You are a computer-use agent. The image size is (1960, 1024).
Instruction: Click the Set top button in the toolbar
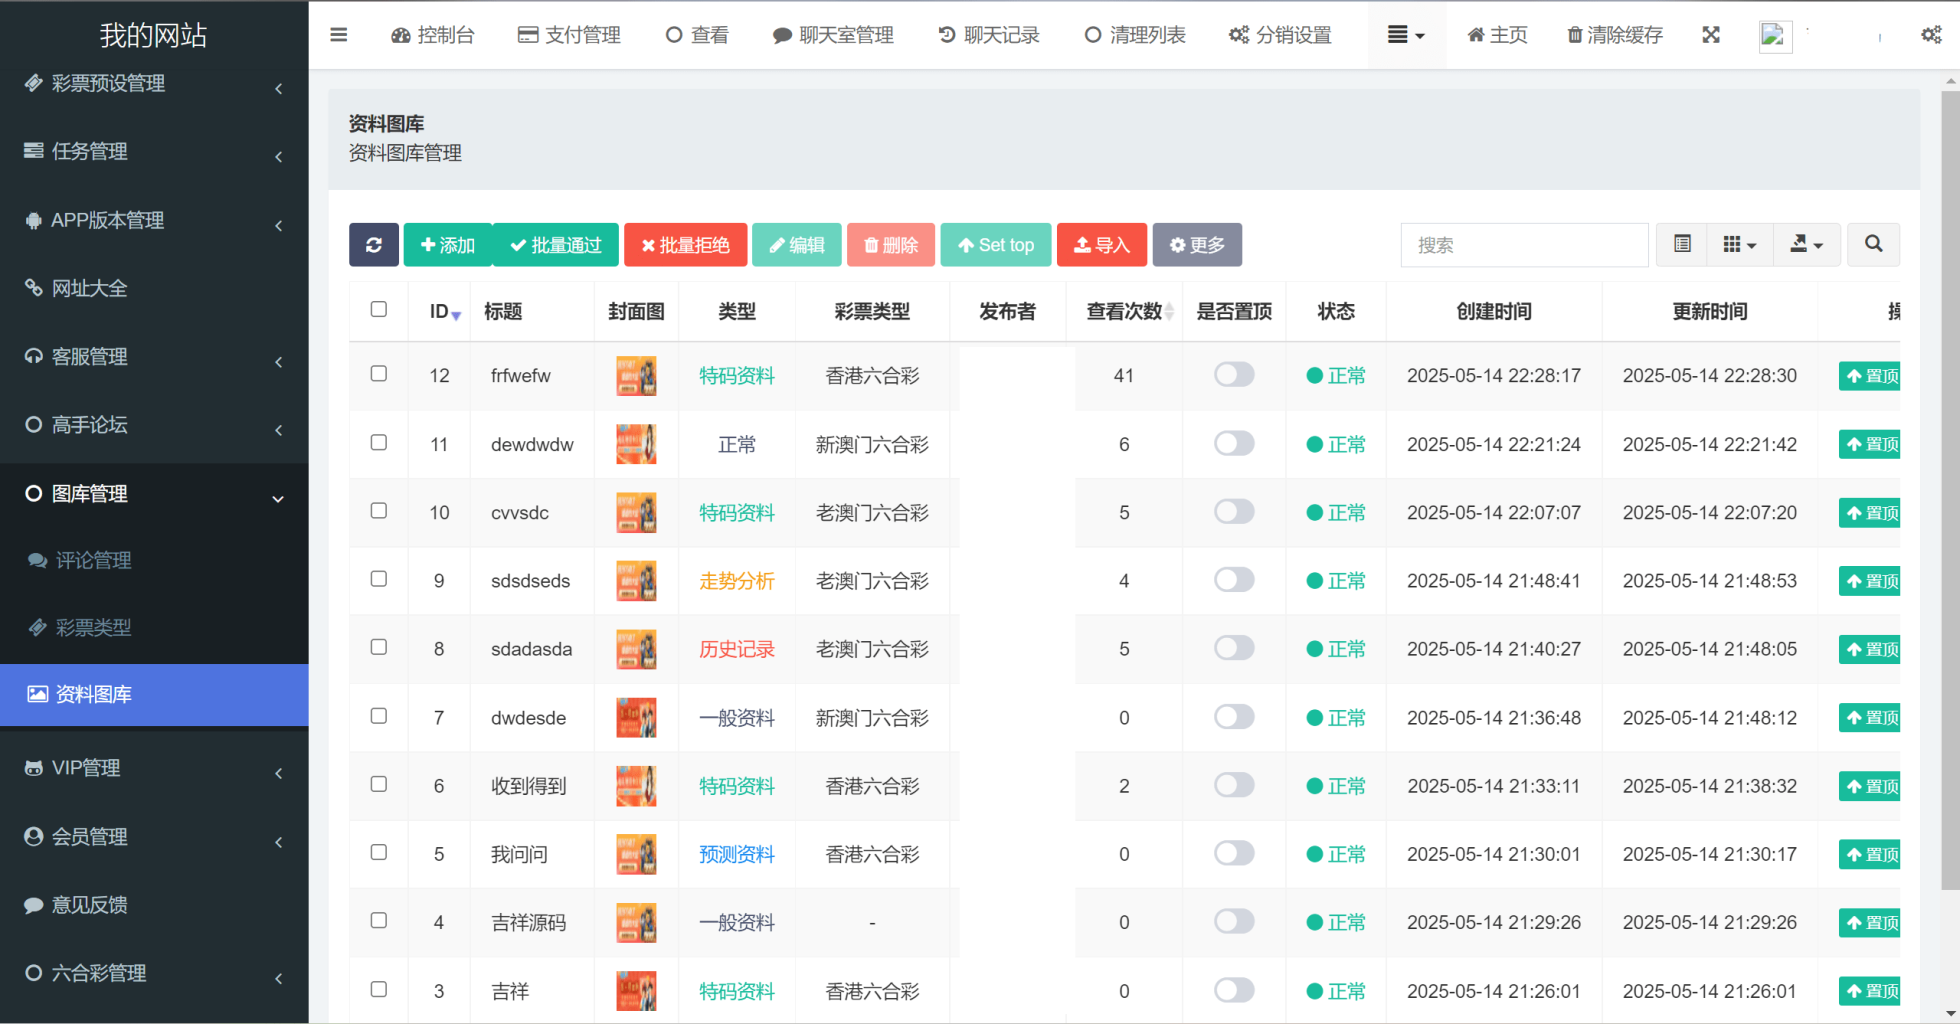coord(995,244)
